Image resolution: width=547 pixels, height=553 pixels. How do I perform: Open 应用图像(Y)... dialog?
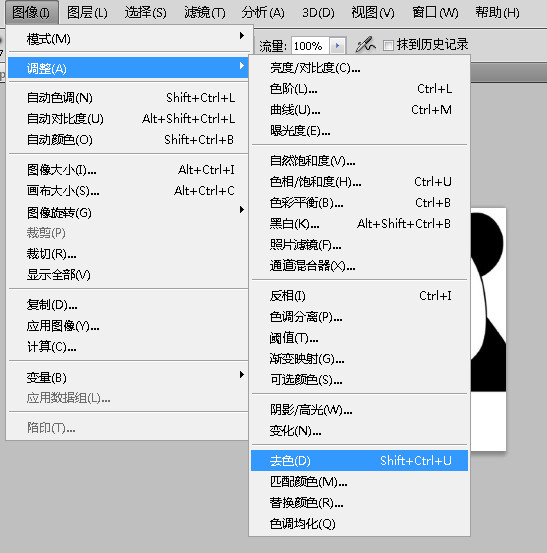click(128, 326)
